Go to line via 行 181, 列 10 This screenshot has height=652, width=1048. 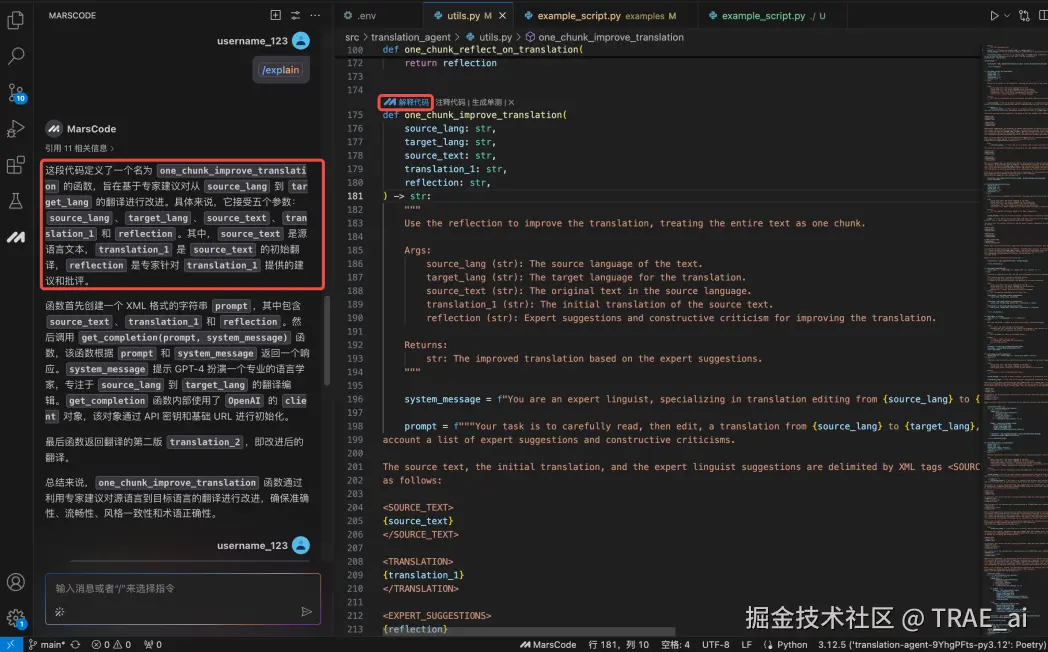coord(618,645)
